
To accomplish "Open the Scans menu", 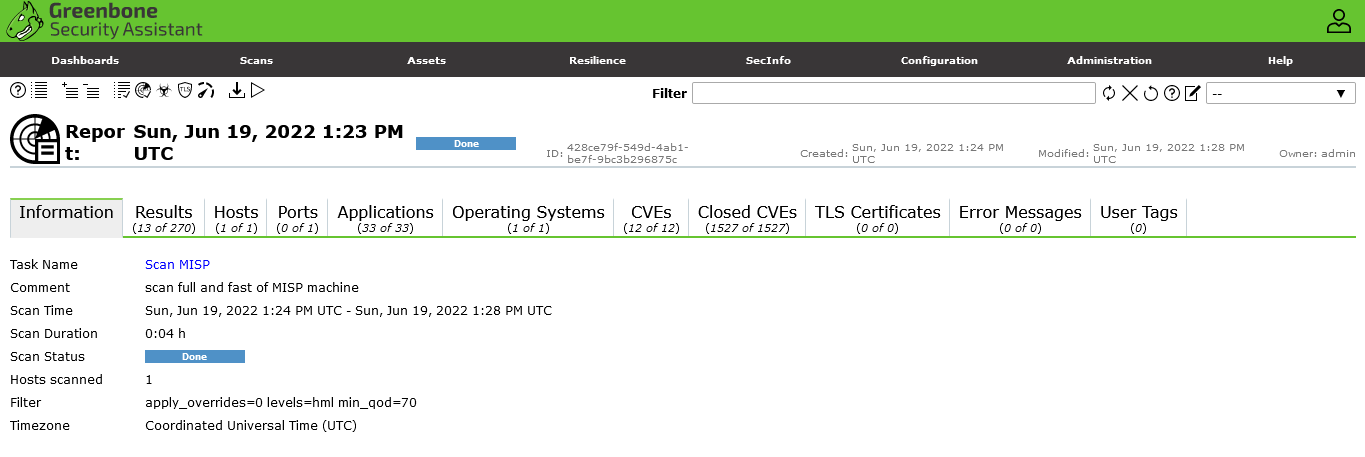I will coord(256,60).
